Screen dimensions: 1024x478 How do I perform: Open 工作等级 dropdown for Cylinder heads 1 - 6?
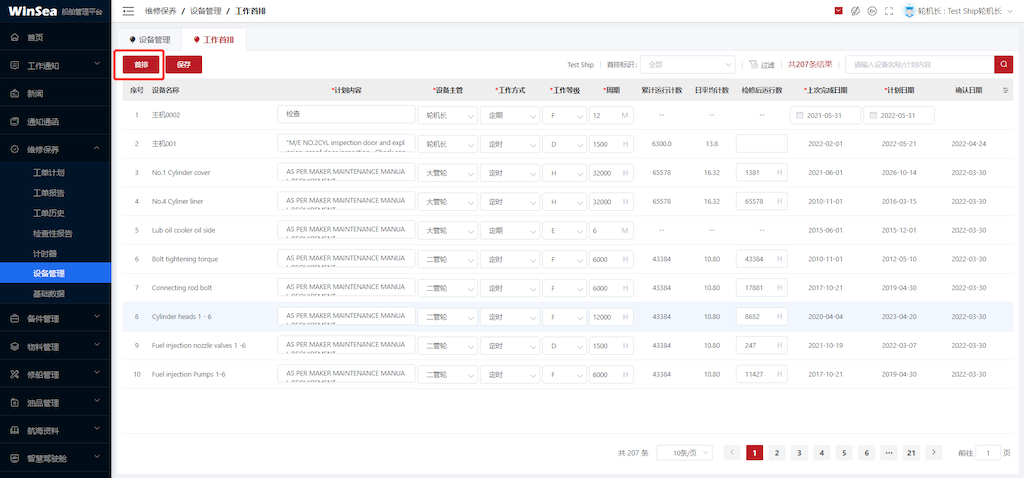(x=564, y=317)
